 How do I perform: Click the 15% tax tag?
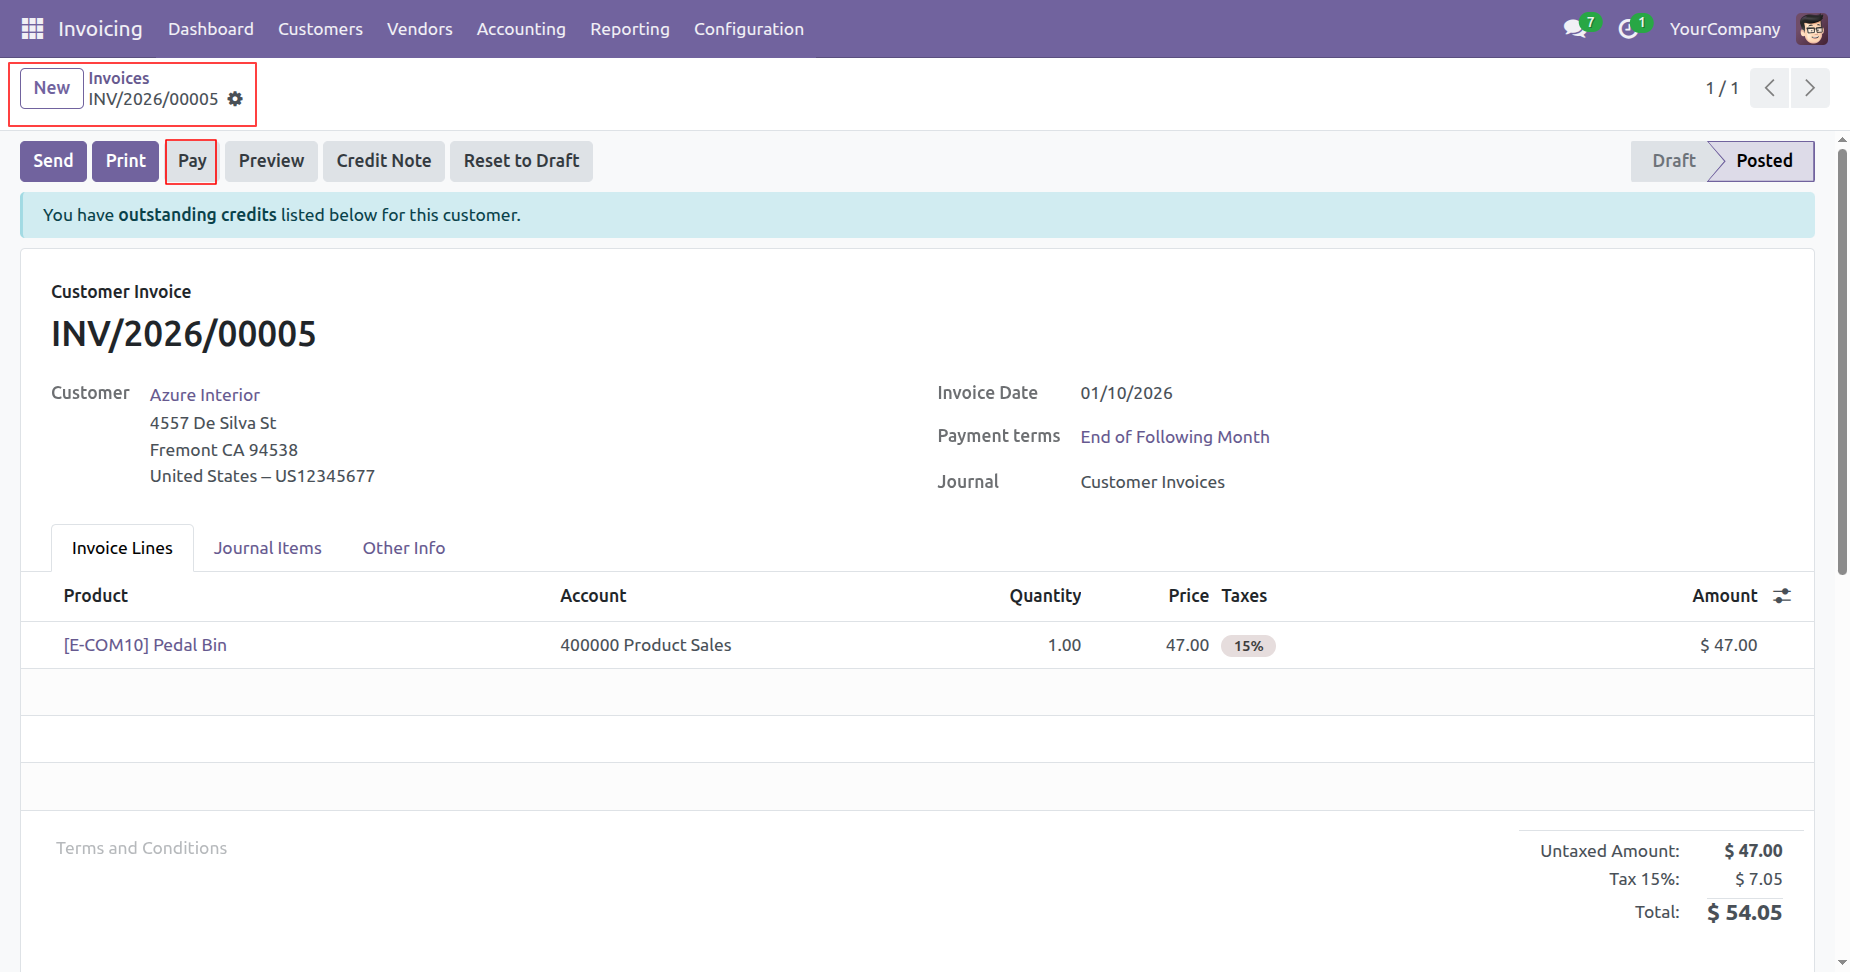tap(1247, 646)
